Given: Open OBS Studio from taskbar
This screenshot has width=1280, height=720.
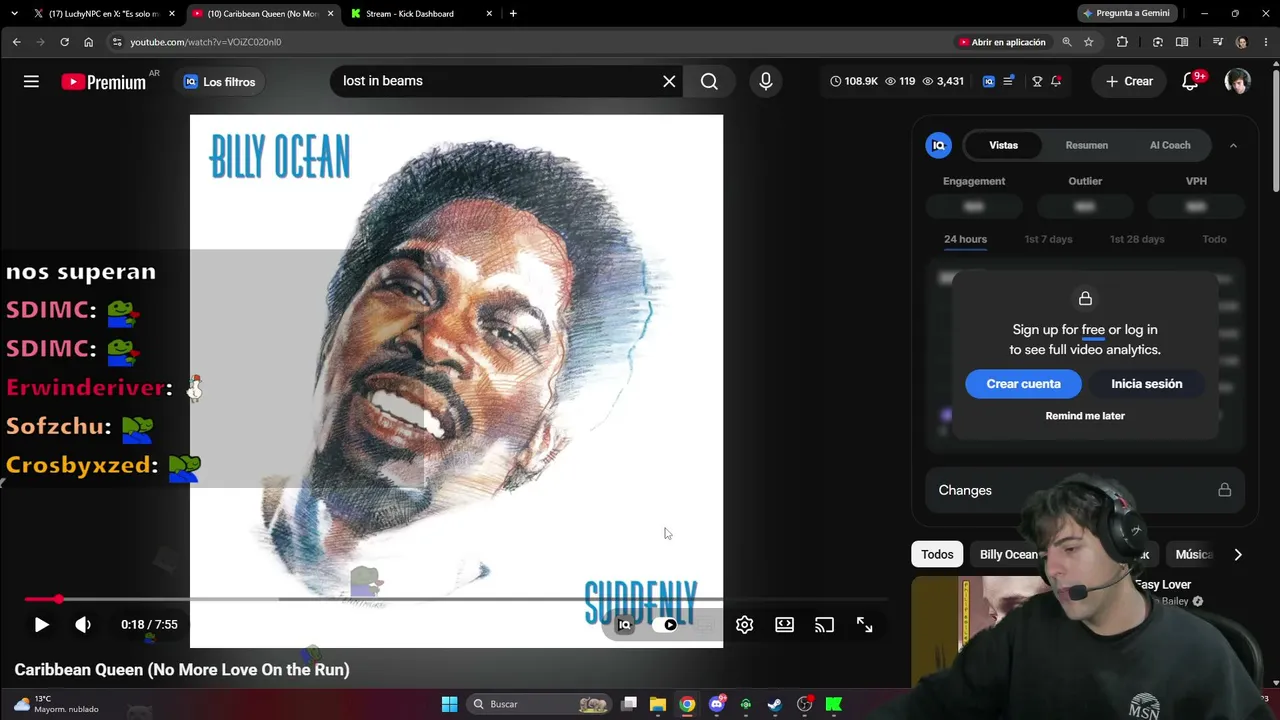Looking at the screenshot, I should tap(804, 704).
